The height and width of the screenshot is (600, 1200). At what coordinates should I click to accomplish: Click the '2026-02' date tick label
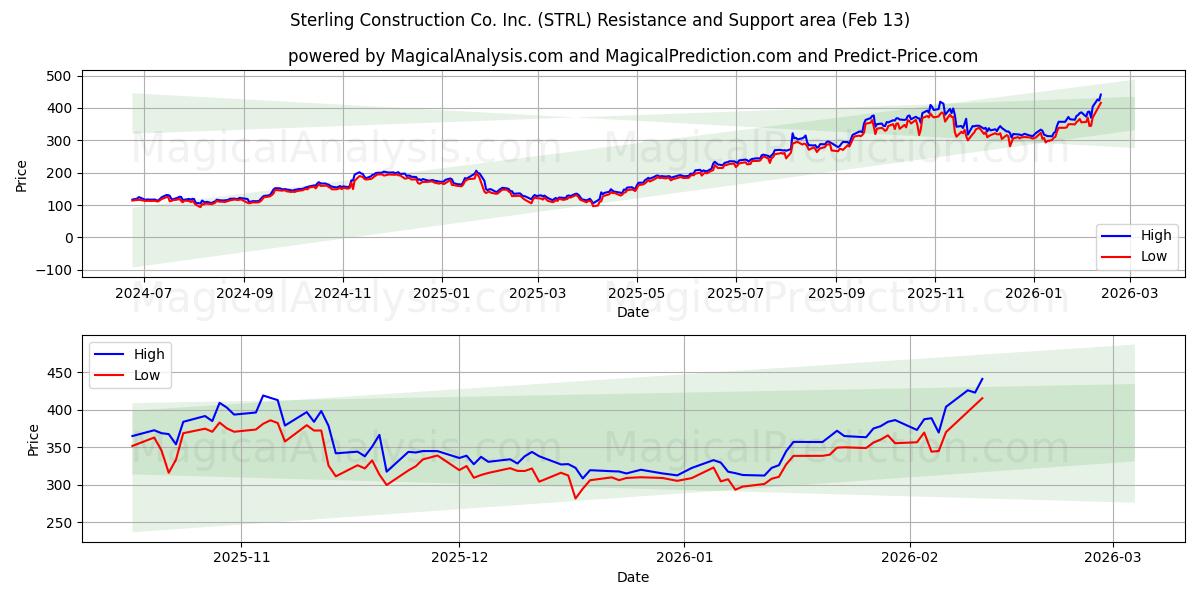click(910, 559)
